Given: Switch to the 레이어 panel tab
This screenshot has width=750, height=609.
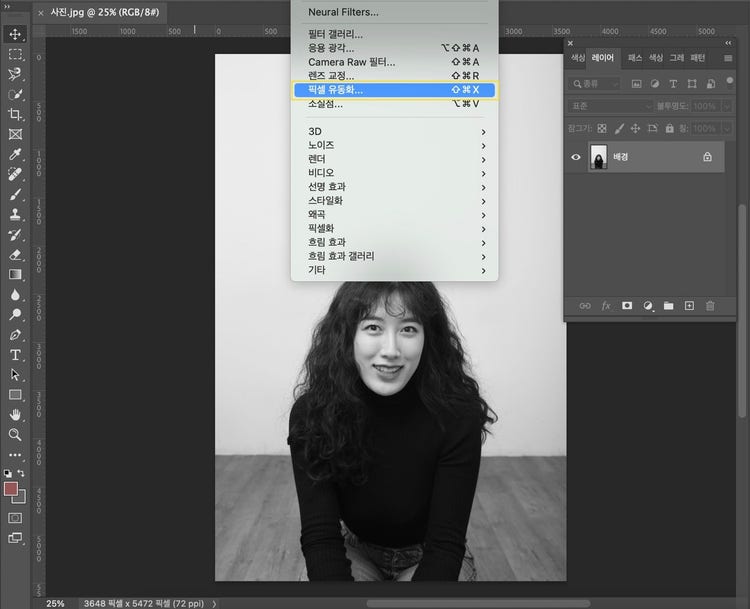Looking at the screenshot, I should pyautogui.click(x=603, y=58).
